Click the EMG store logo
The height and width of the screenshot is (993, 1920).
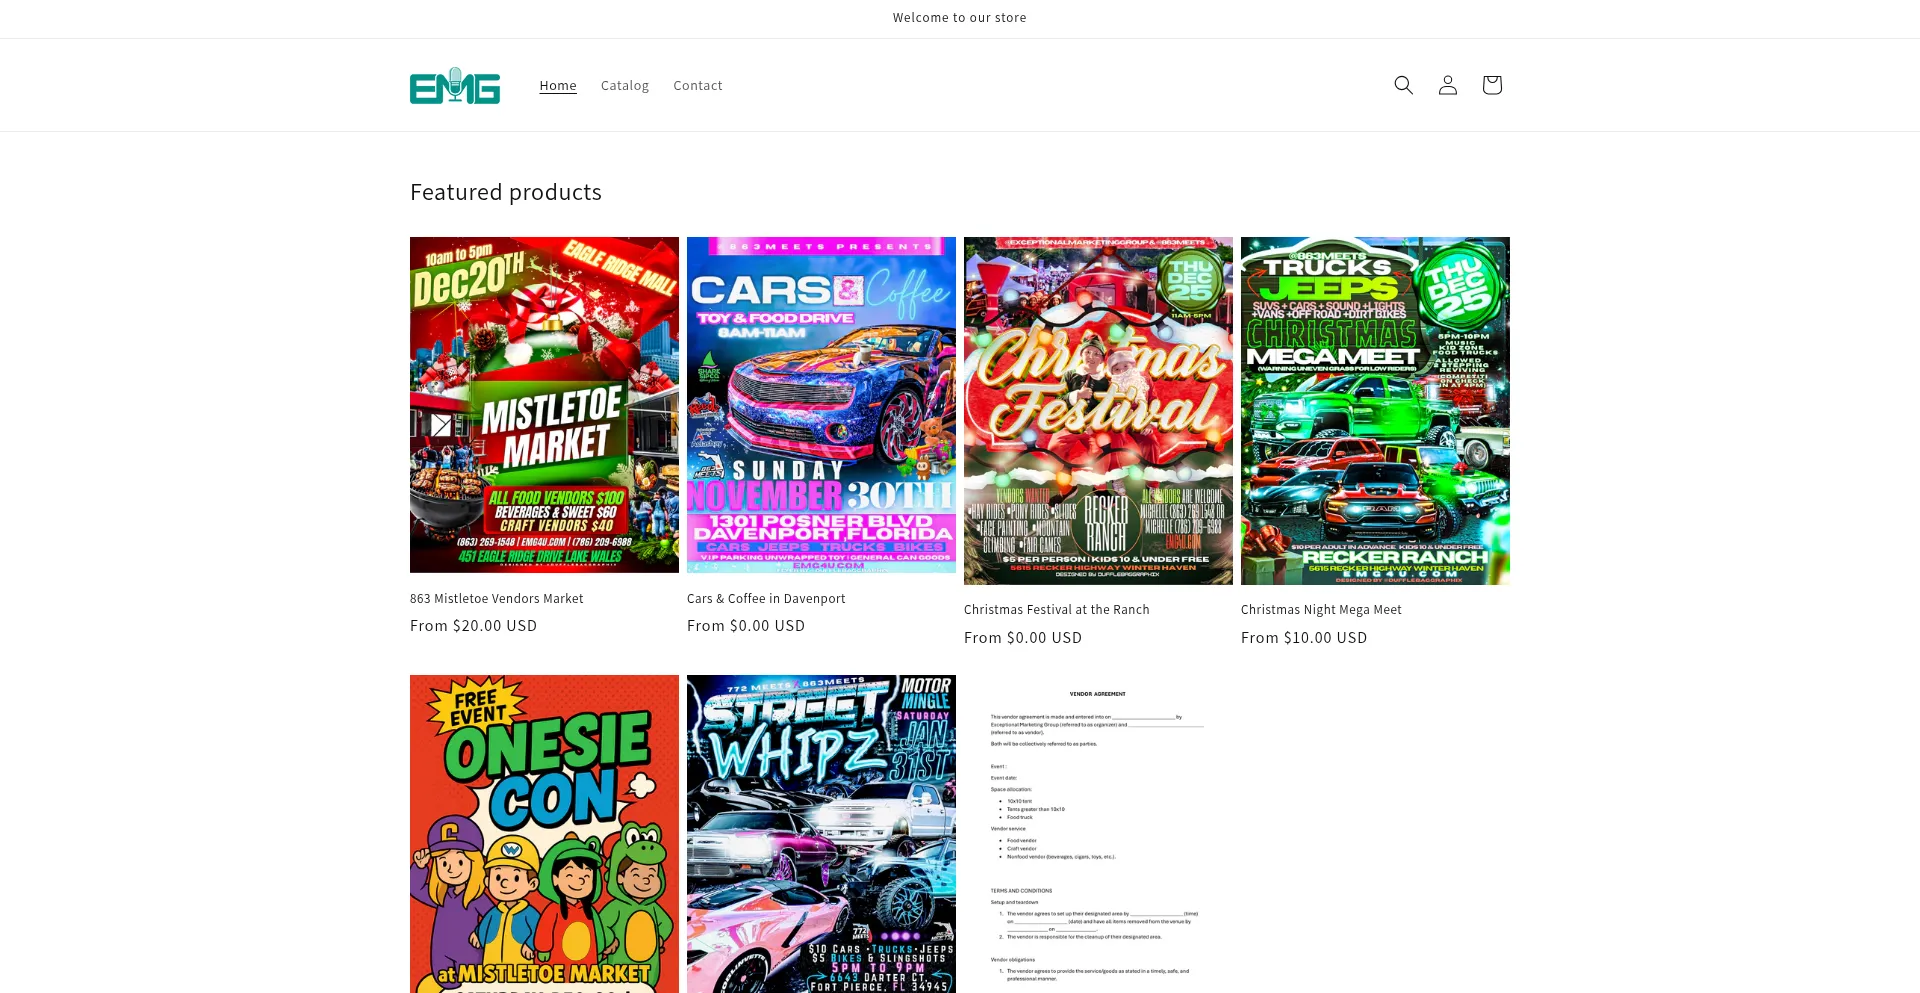point(455,86)
